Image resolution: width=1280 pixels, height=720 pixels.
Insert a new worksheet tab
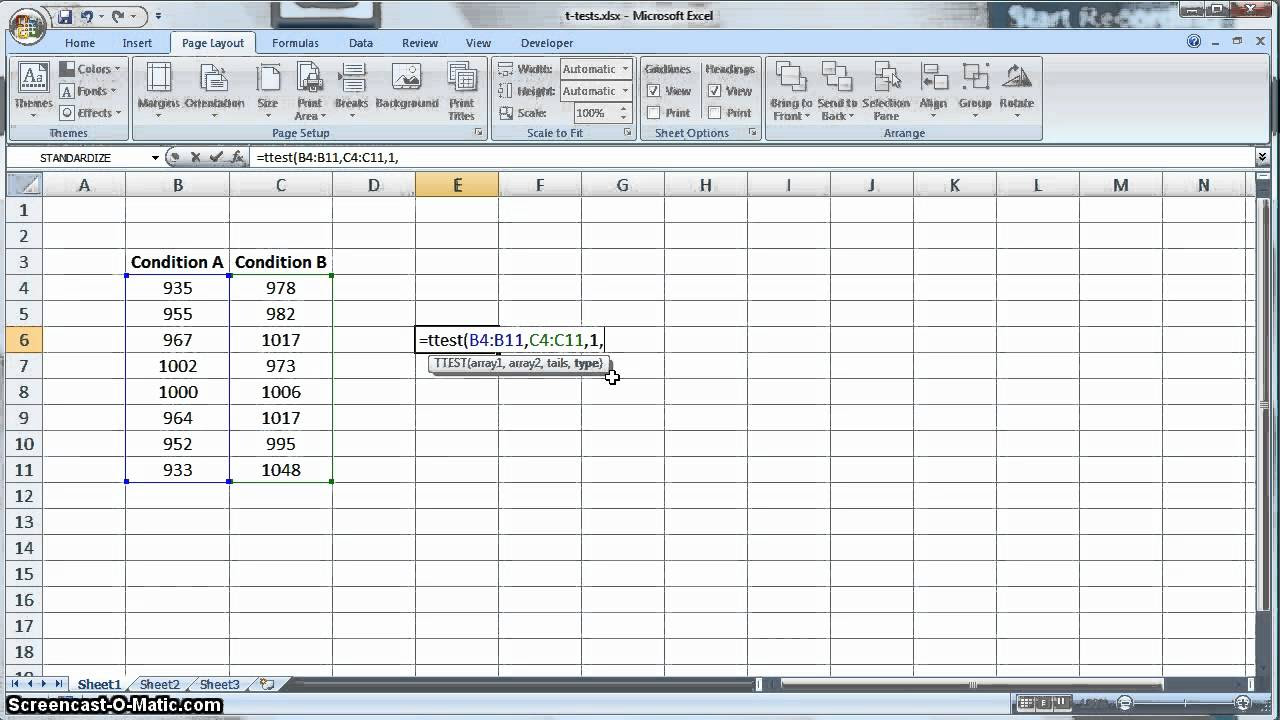point(267,684)
